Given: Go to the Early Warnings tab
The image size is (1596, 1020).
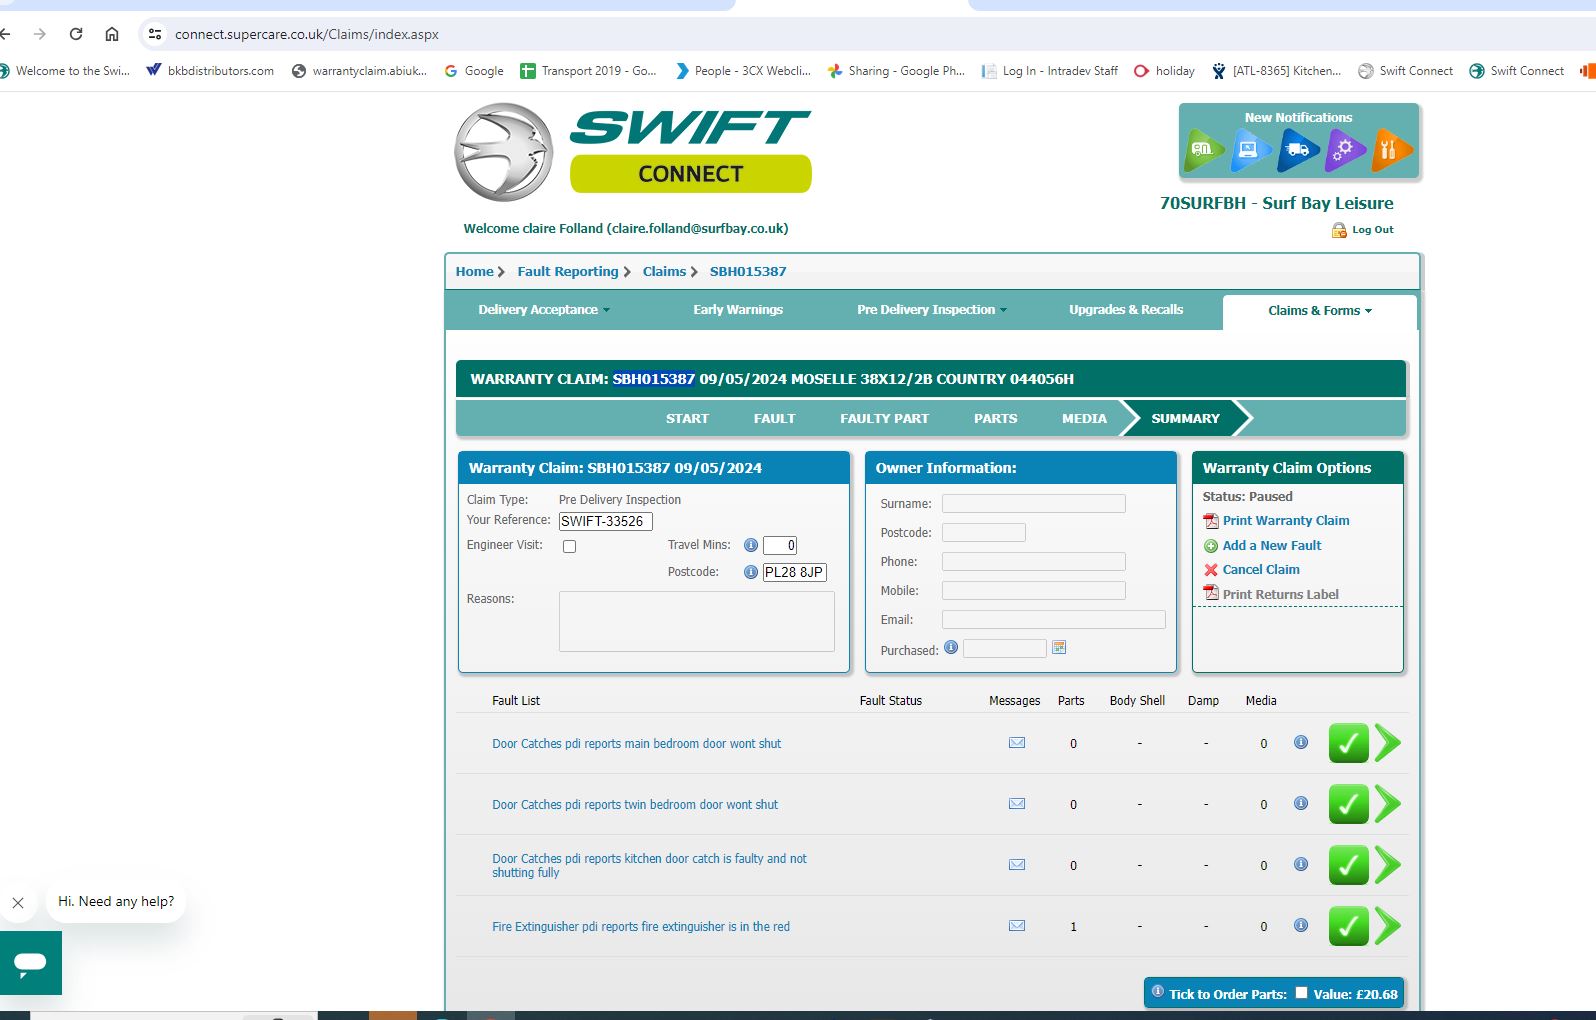Looking at the screenshot, I should [737, 310].
